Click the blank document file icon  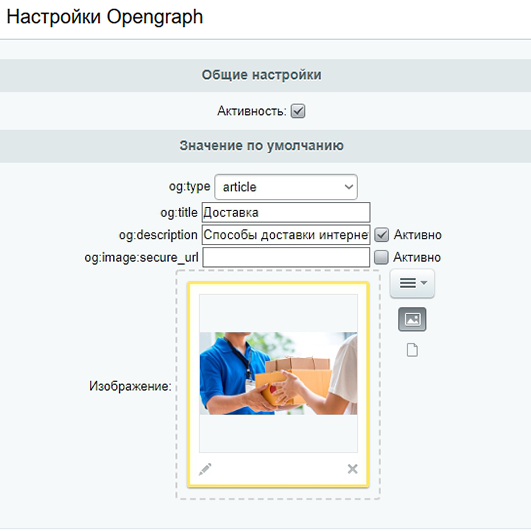412,350
